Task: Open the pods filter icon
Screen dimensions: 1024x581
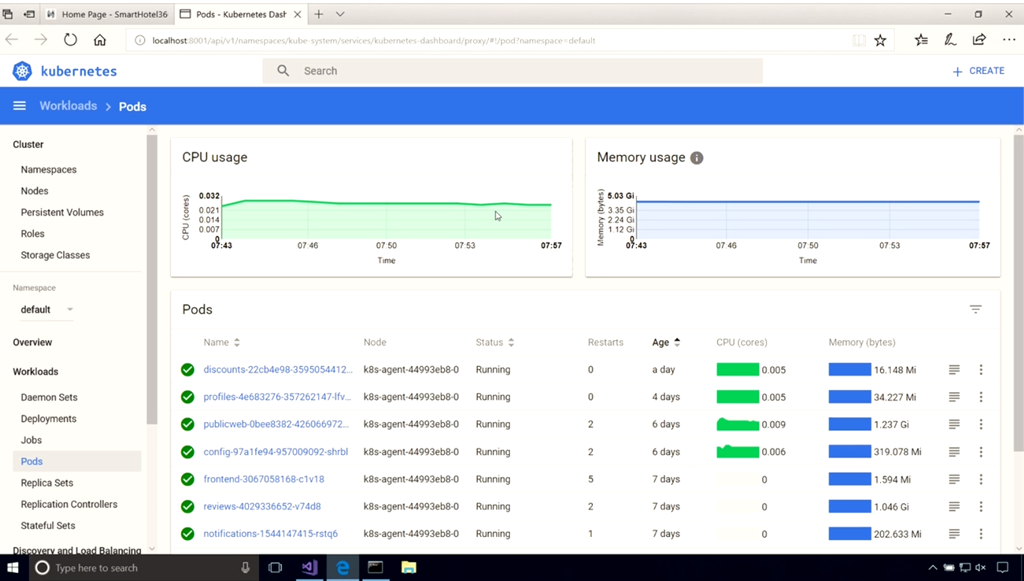Action: [975, 310]
